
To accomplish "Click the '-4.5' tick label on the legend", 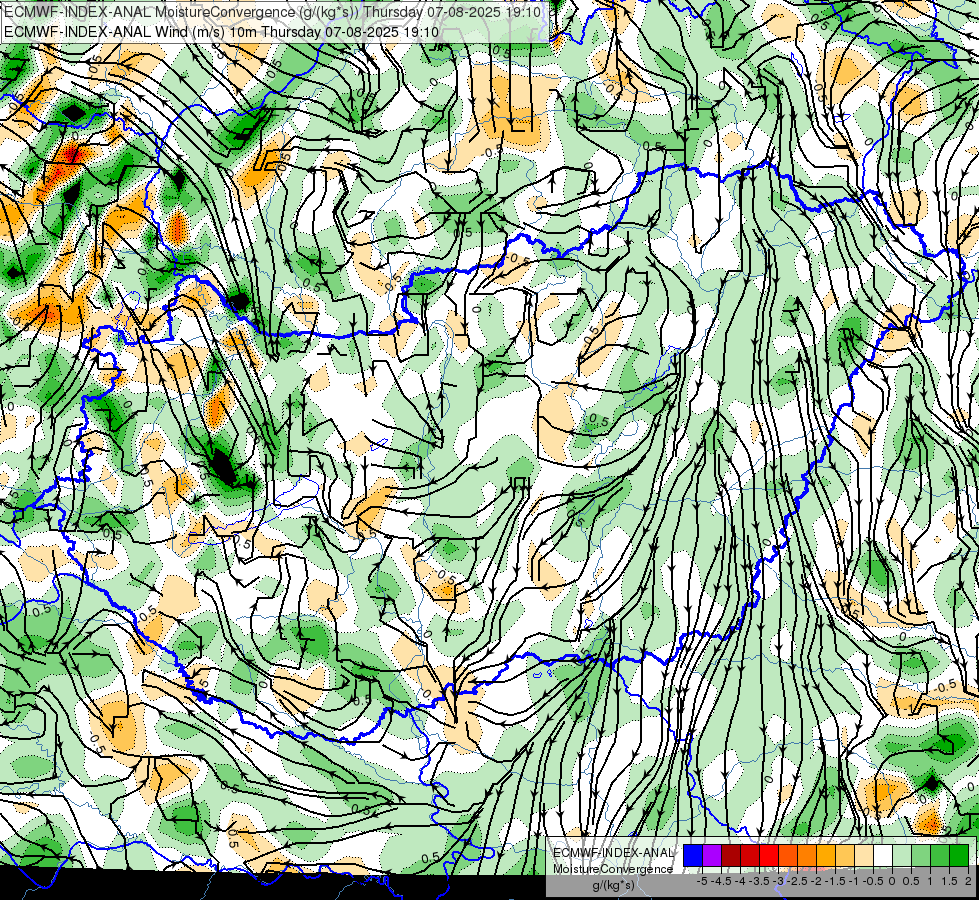I will 722,881.
